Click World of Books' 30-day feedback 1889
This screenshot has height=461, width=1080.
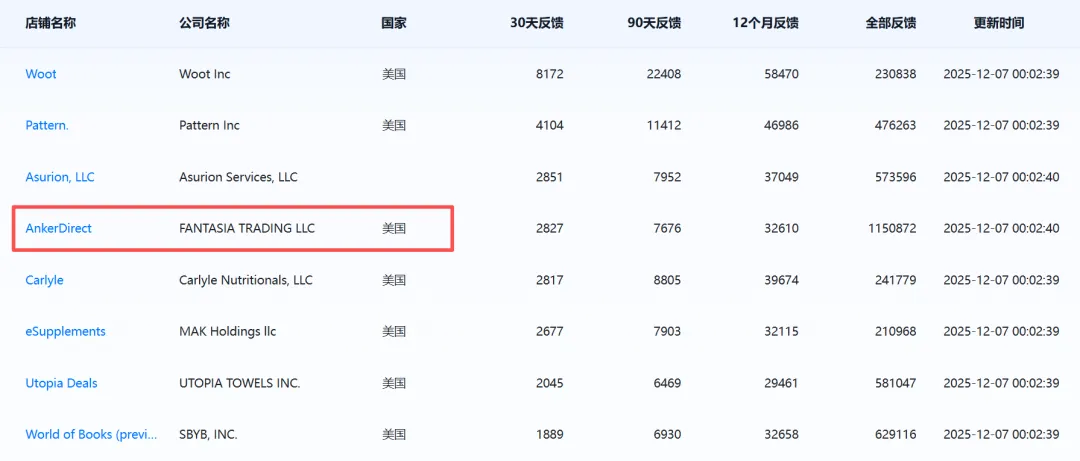tap(550, 434)
